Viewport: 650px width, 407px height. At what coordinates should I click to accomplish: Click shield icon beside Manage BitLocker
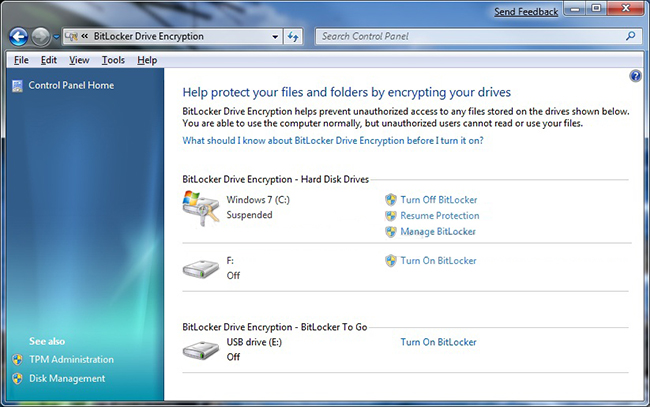click(x=390, y=232)
